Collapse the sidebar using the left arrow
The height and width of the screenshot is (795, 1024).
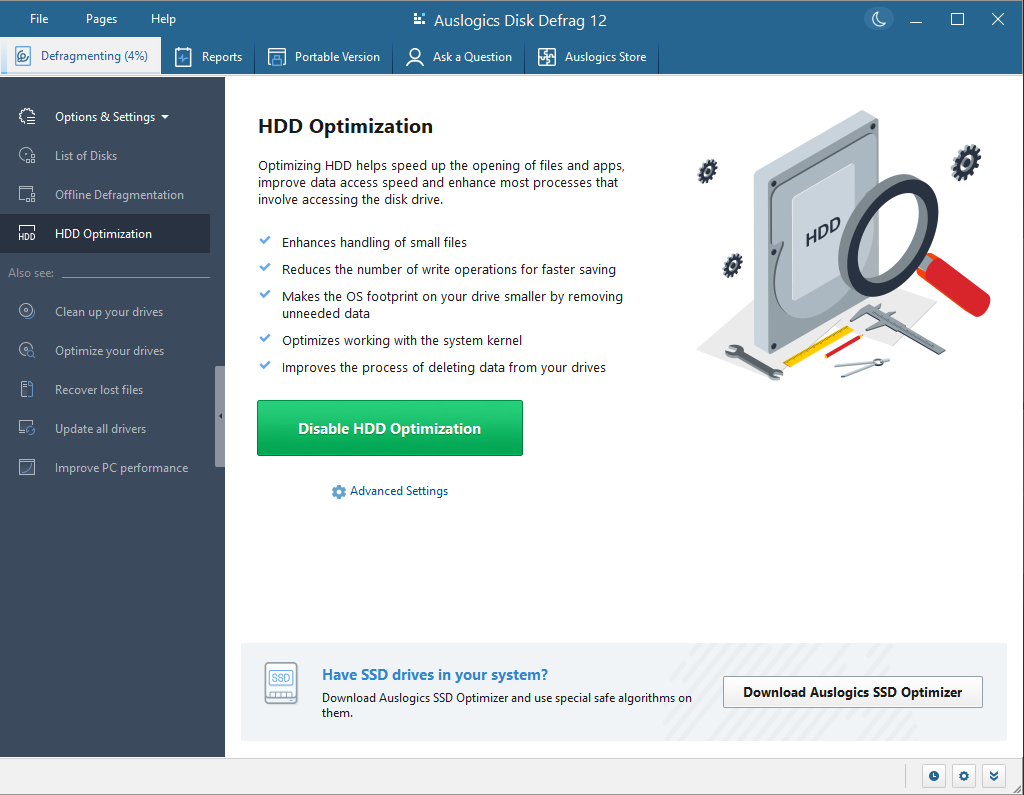coord(220,415)
